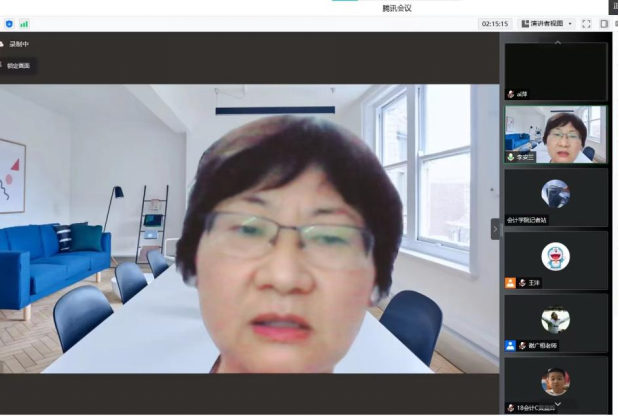Click the muted mic icon on the top participant tile
The height and width of the screenshot is (417, 619).
click(510, 94)
